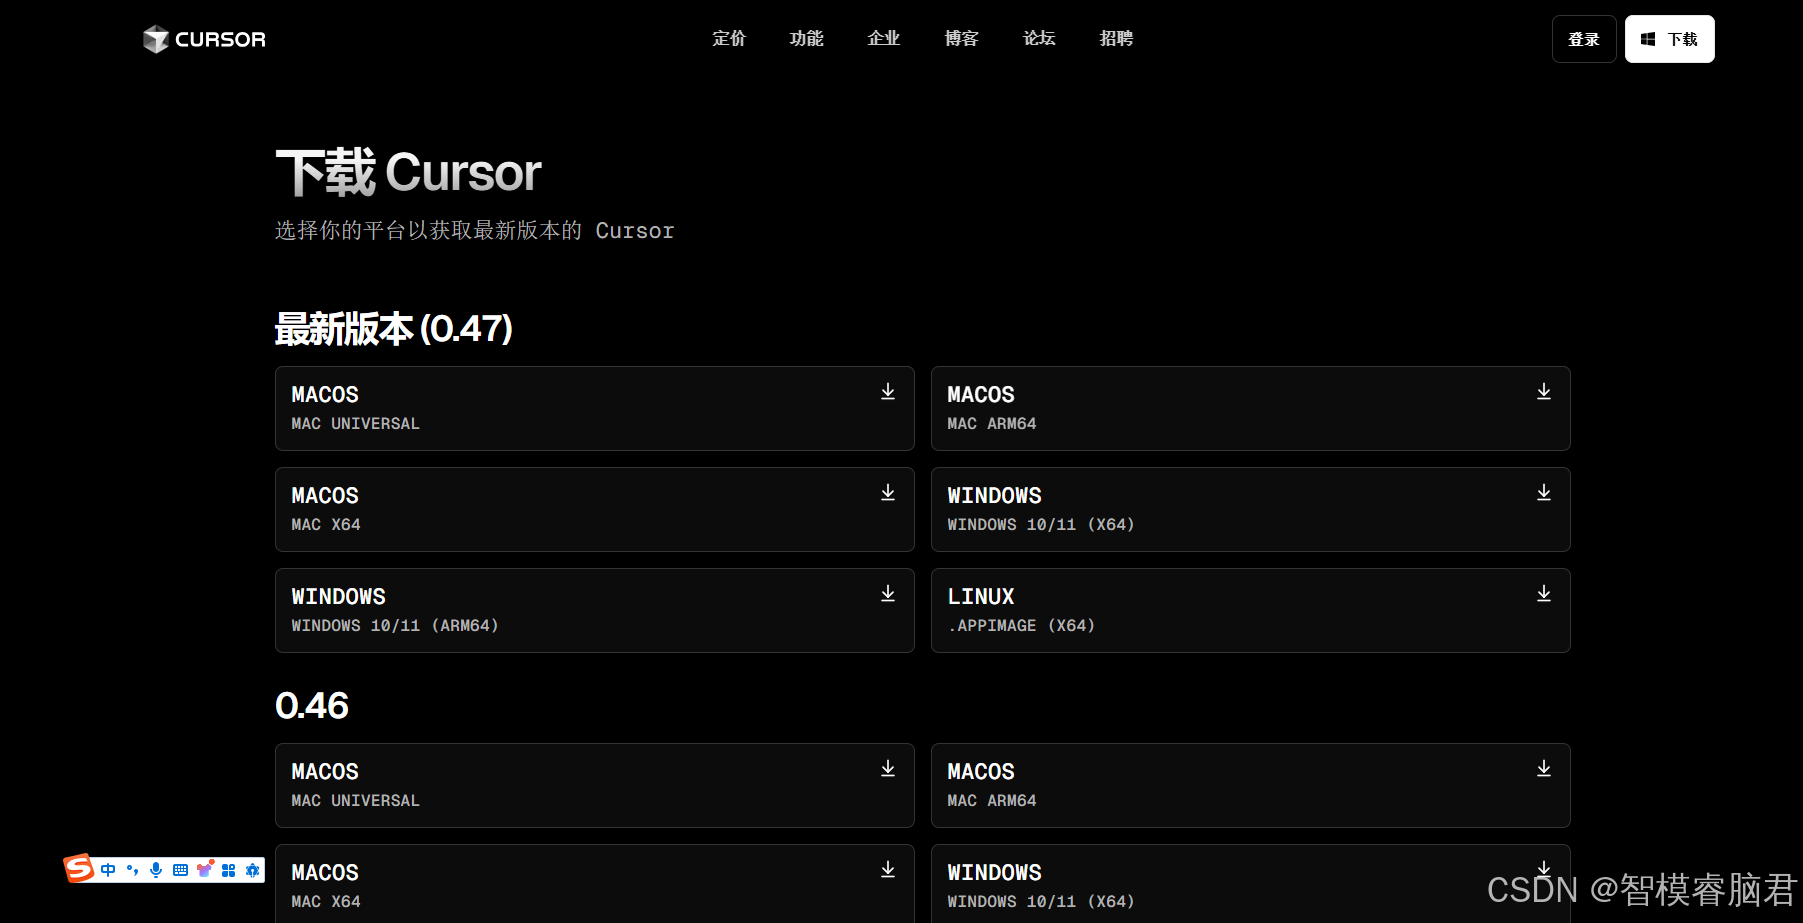Toggle Chinese punctuation in the Sogou bar
Image resolution: width=1803 pixels, height=923 pixels.
(x=132, y=870)
